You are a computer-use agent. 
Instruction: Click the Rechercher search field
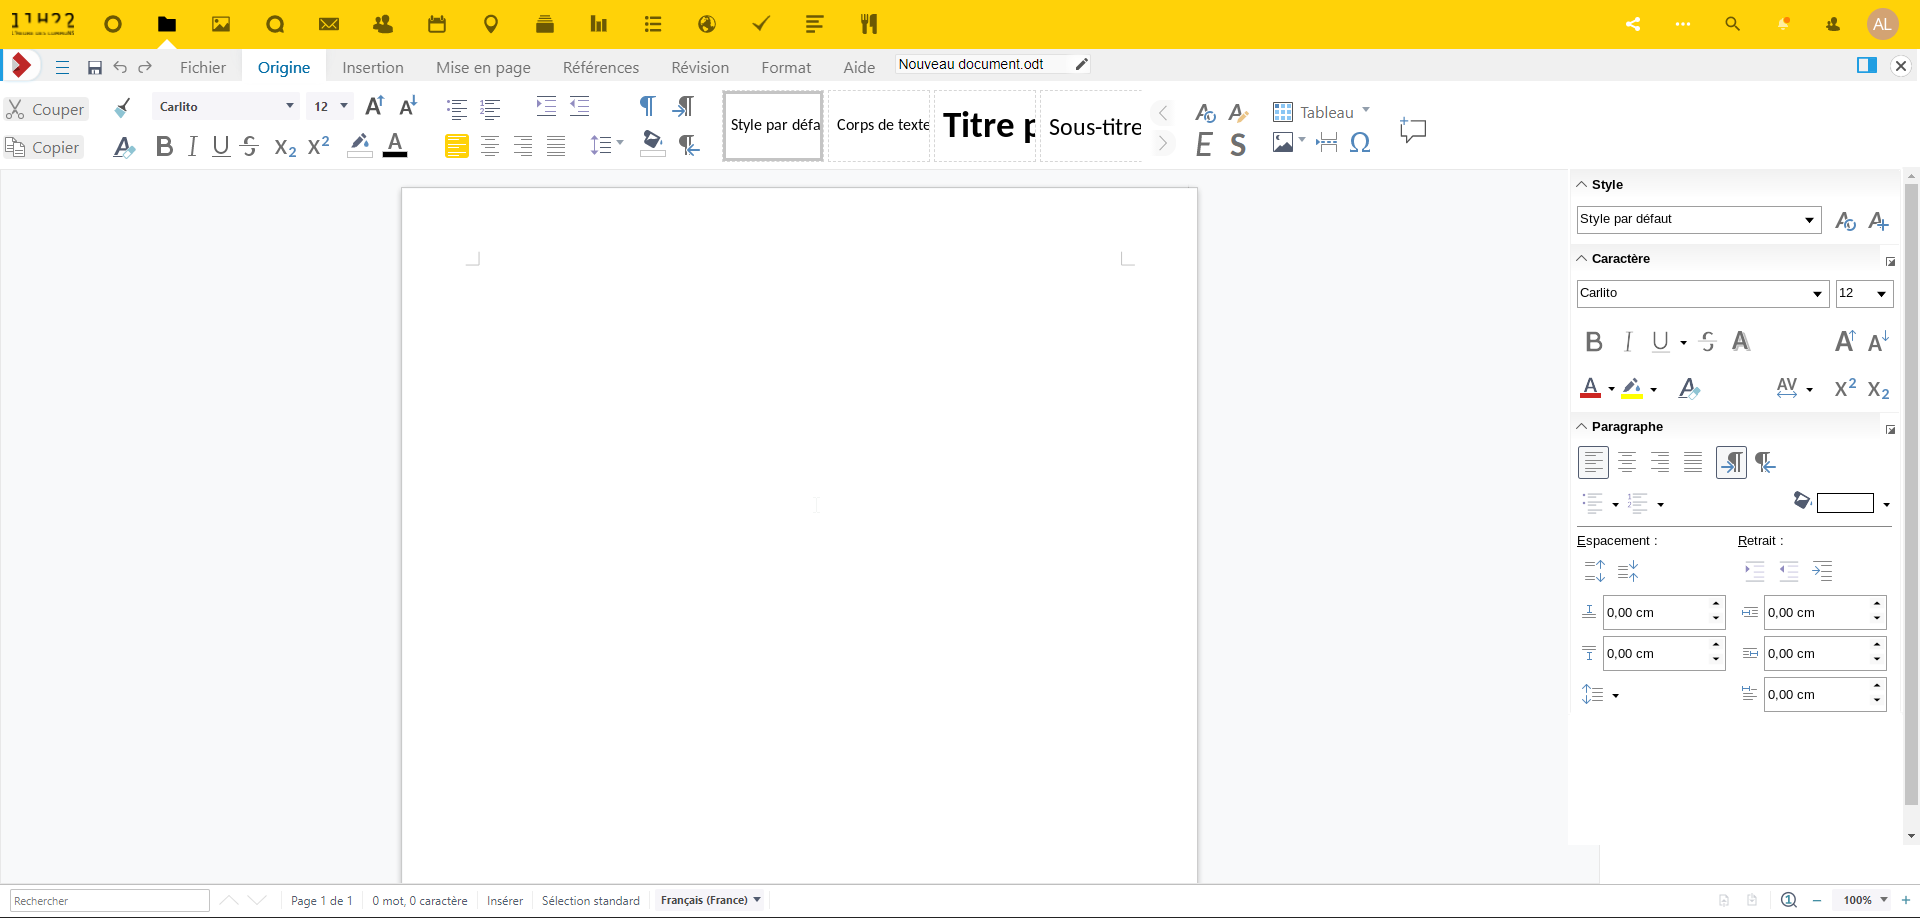click(x=109, y=901)
